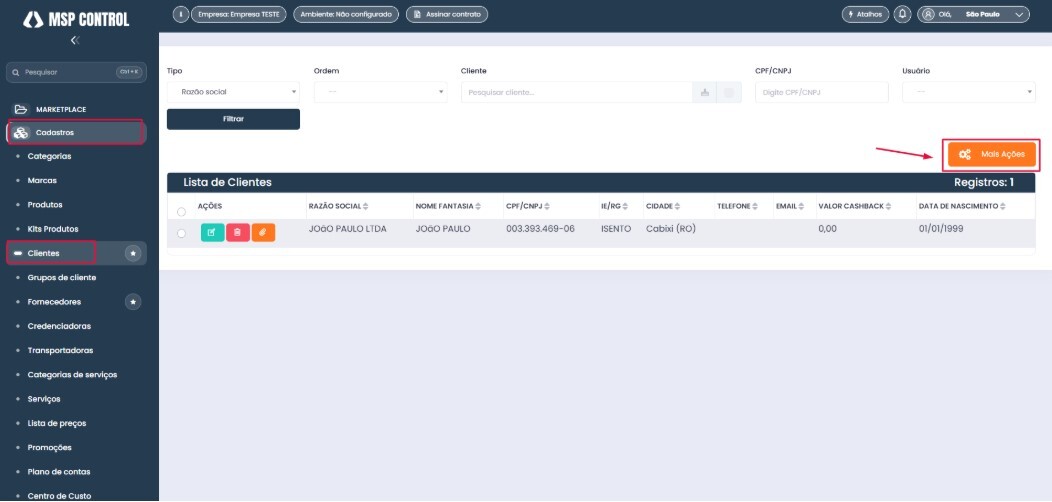Open the Usuário dropdown
The image size is (1052, 502).
point(968,92)
